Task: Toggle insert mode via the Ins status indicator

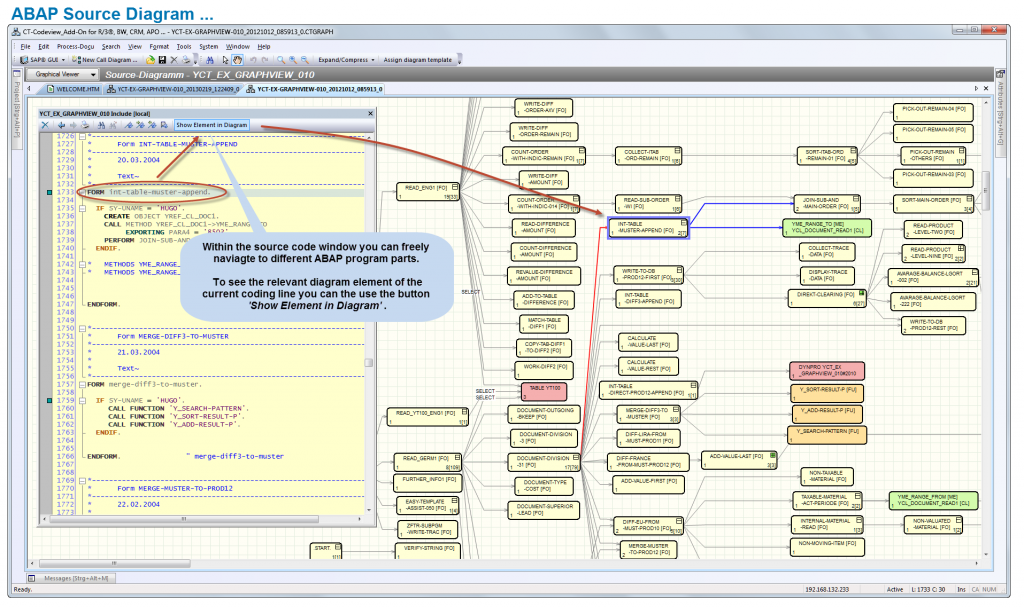Action: coord(962,589)
